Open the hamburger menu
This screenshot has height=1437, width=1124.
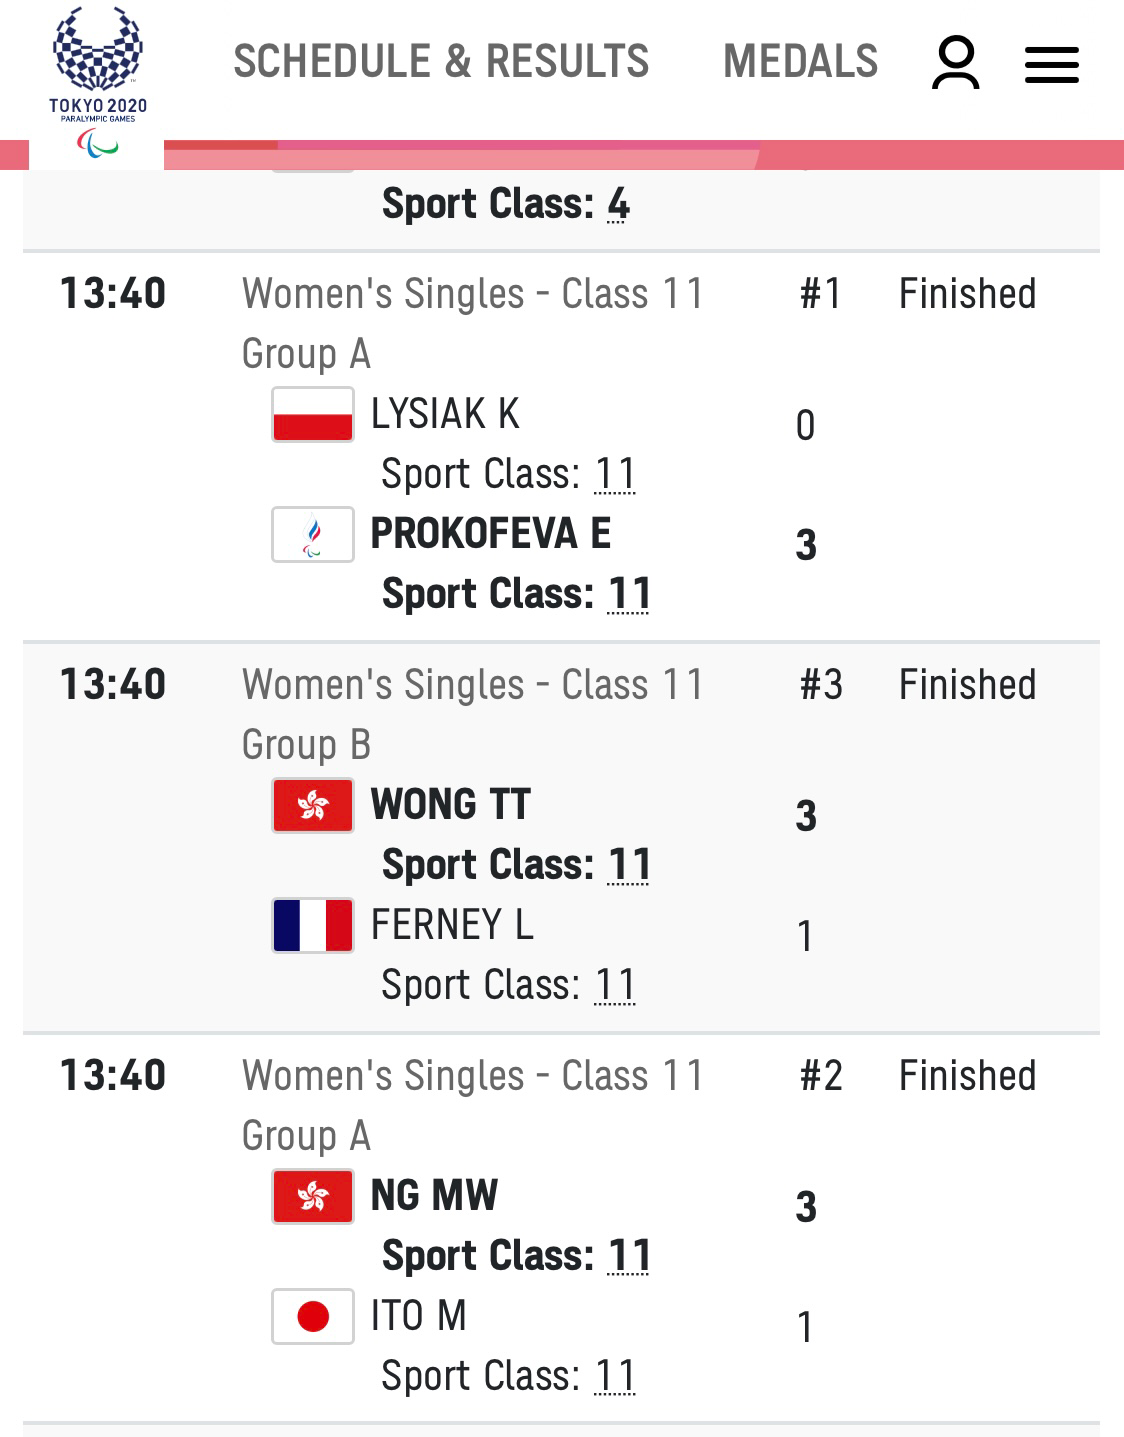(x=1052, y=64)
